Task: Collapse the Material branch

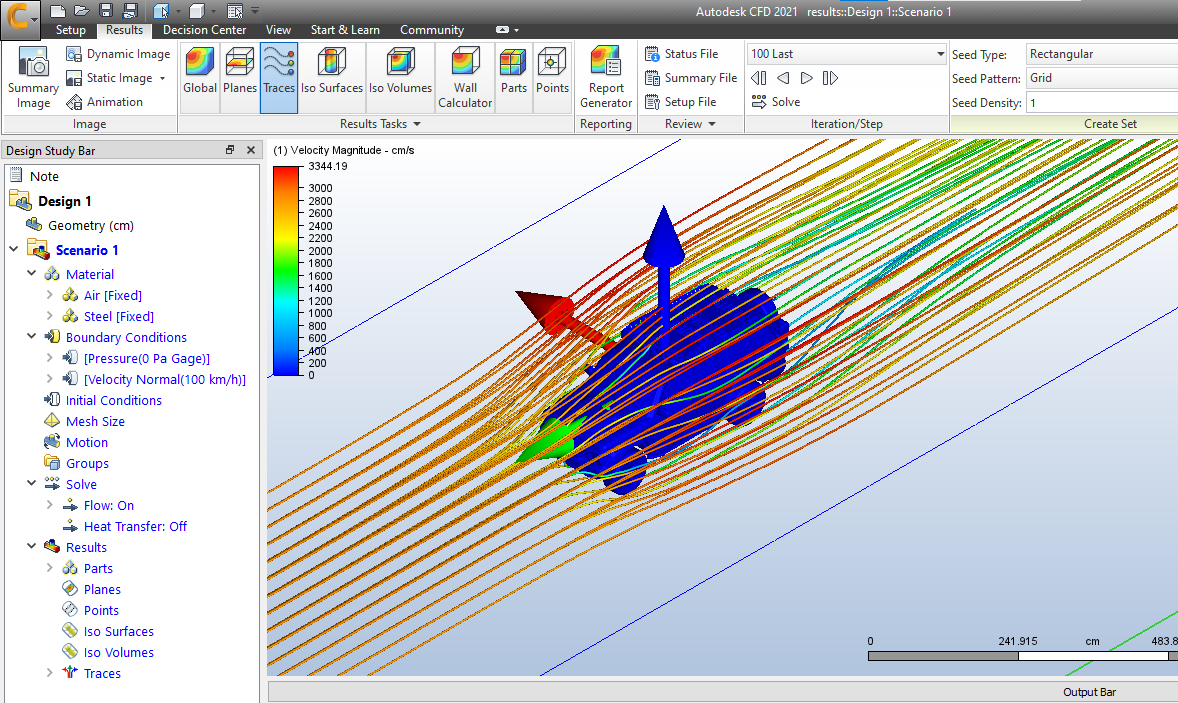Action: (32, 274)
